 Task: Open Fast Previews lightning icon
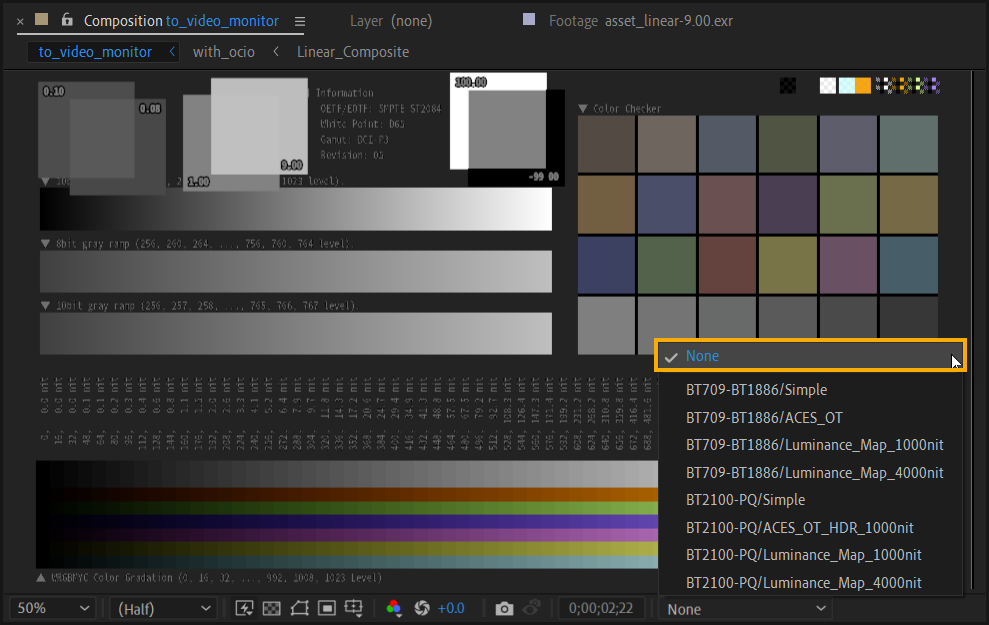244,608
